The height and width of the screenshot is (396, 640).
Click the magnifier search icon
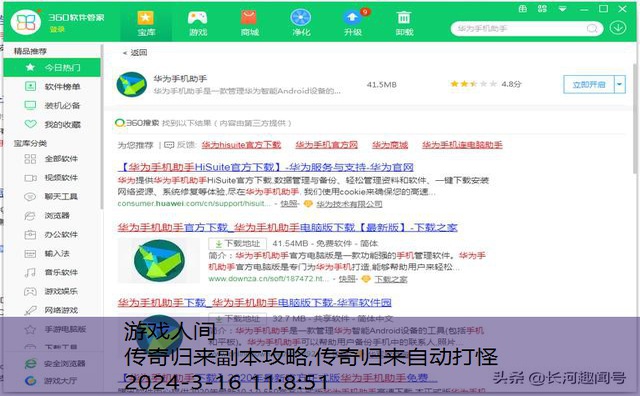pos(592,29)
